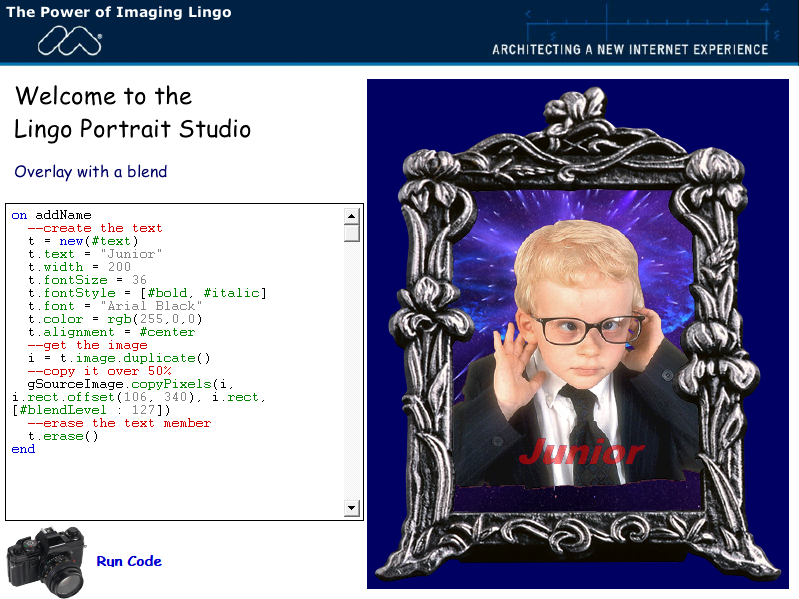Click the 't.fontSize = 36' line
The width and height of the screenshot is (799, 599).
click(x=87, y=280)
